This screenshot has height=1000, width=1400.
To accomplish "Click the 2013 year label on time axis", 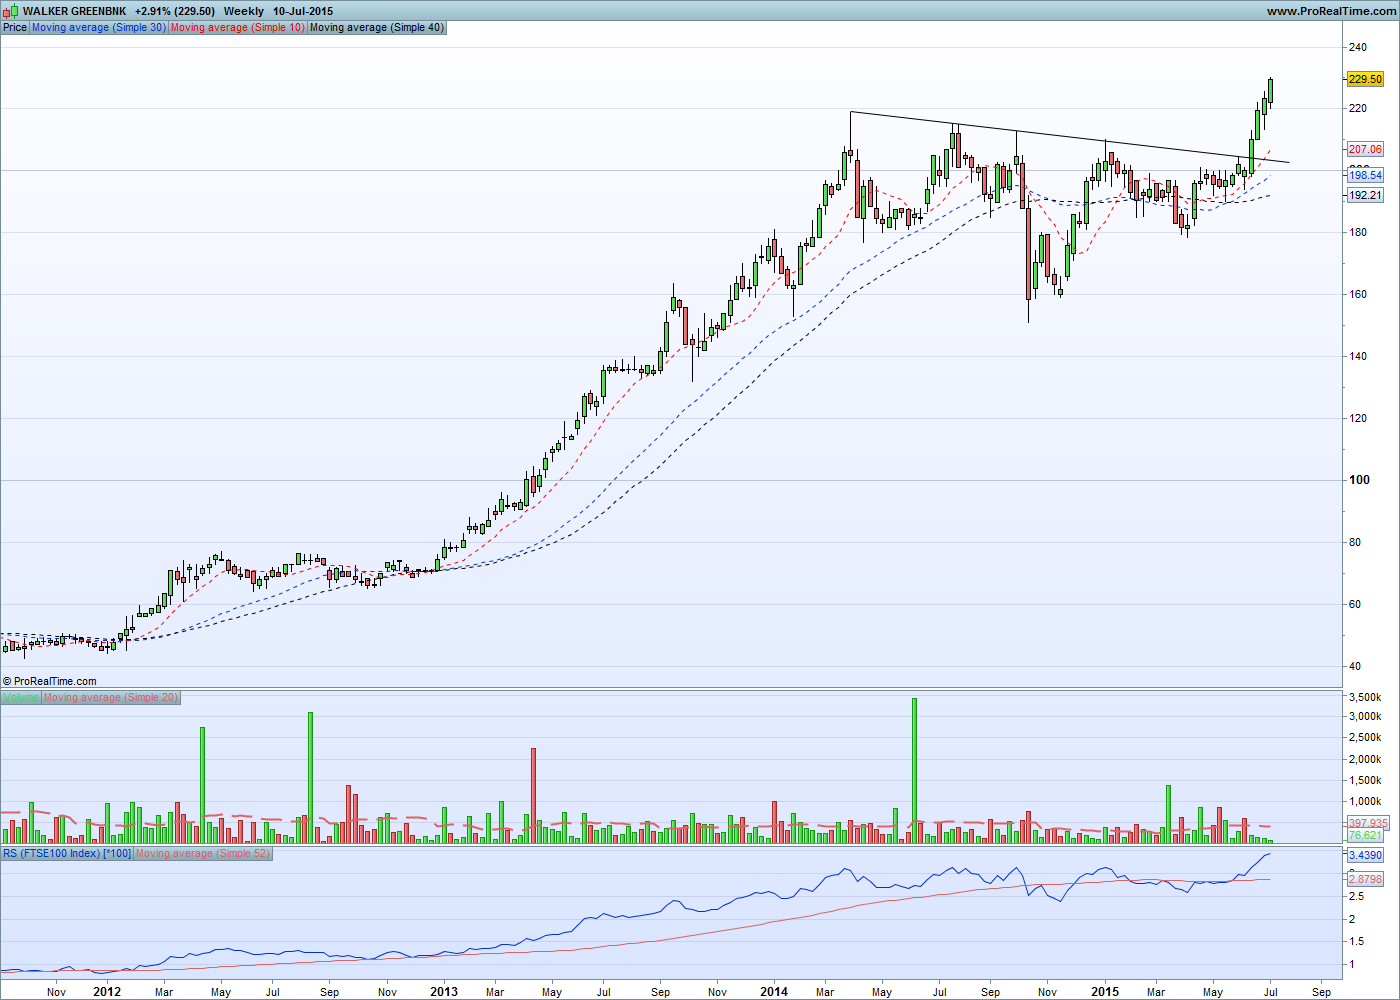I will [444, 992].
